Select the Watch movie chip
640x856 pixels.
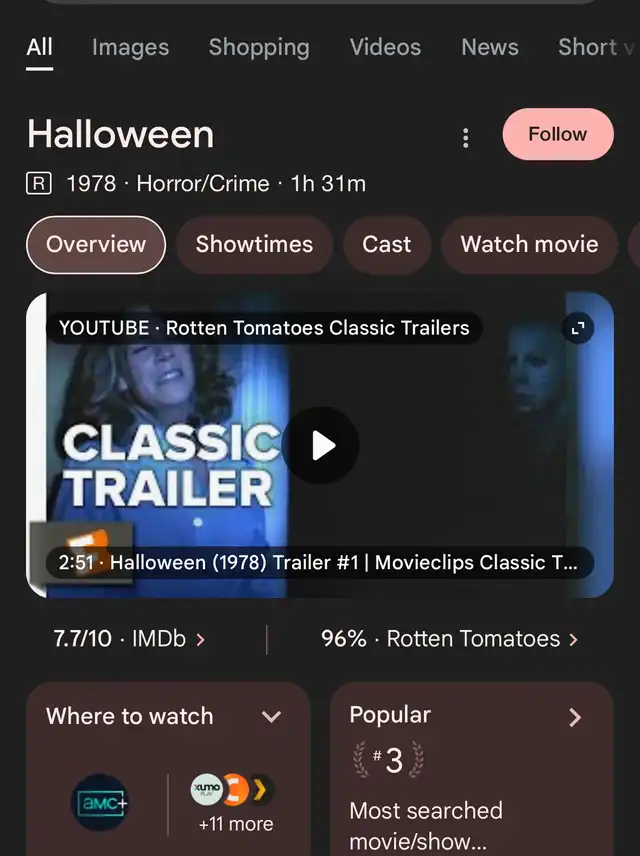click(x=529, y=245)
